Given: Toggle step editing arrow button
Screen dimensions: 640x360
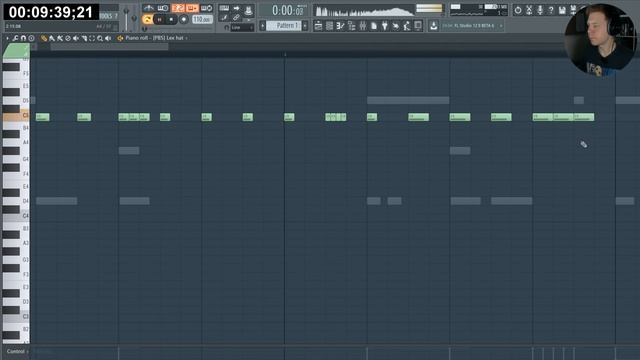Looking at the screenshot, I should tap(236, 8).
